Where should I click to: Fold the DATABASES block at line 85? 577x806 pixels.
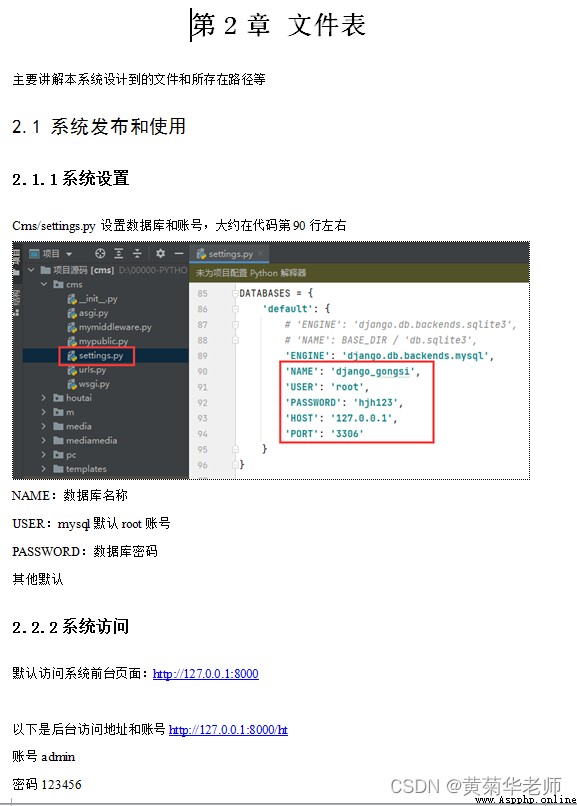[235, 293]
